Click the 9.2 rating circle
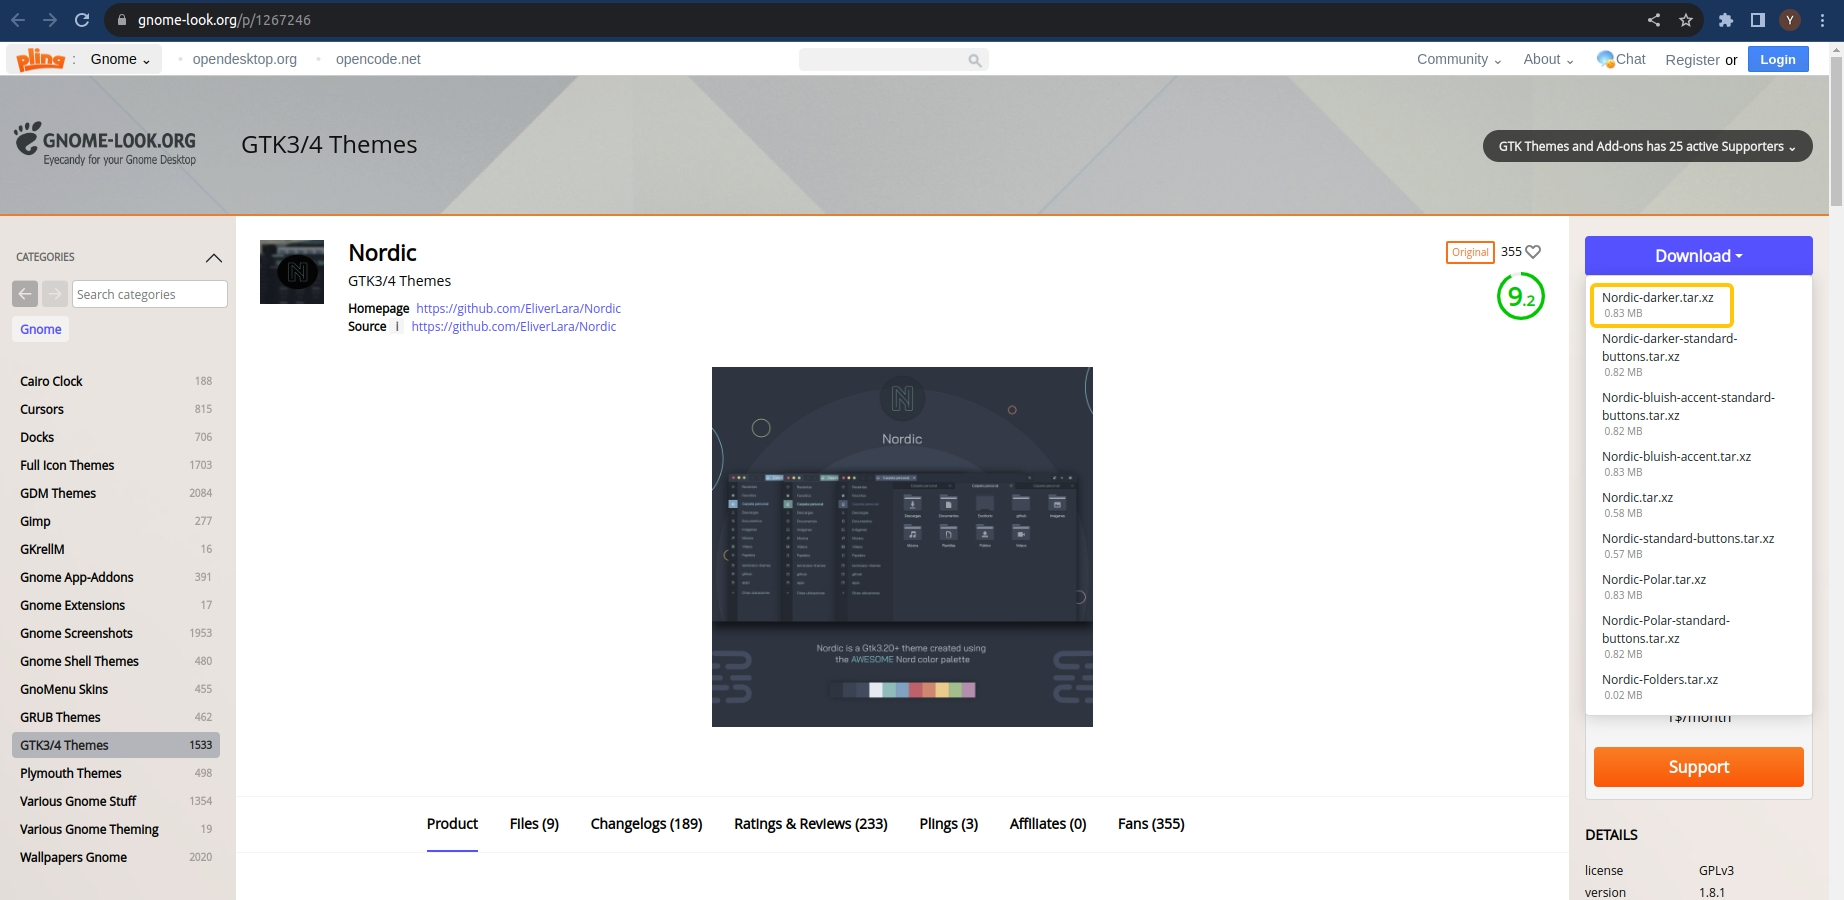1844x900 pixels. click(x=1521, y=296)
